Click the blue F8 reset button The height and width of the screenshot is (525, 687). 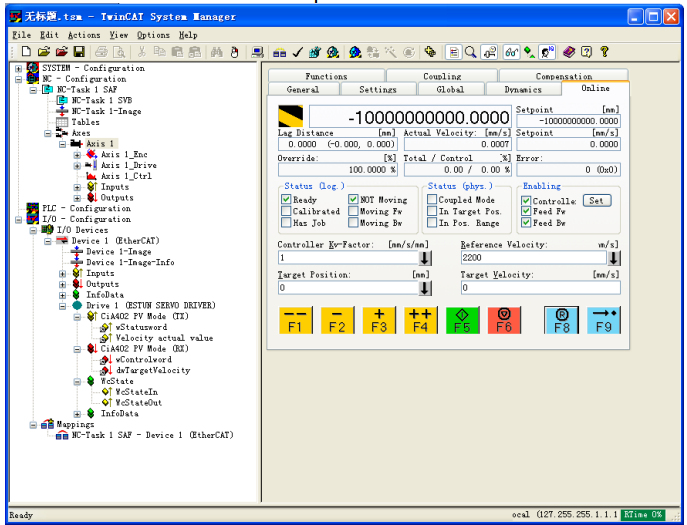tap(561, 320)
